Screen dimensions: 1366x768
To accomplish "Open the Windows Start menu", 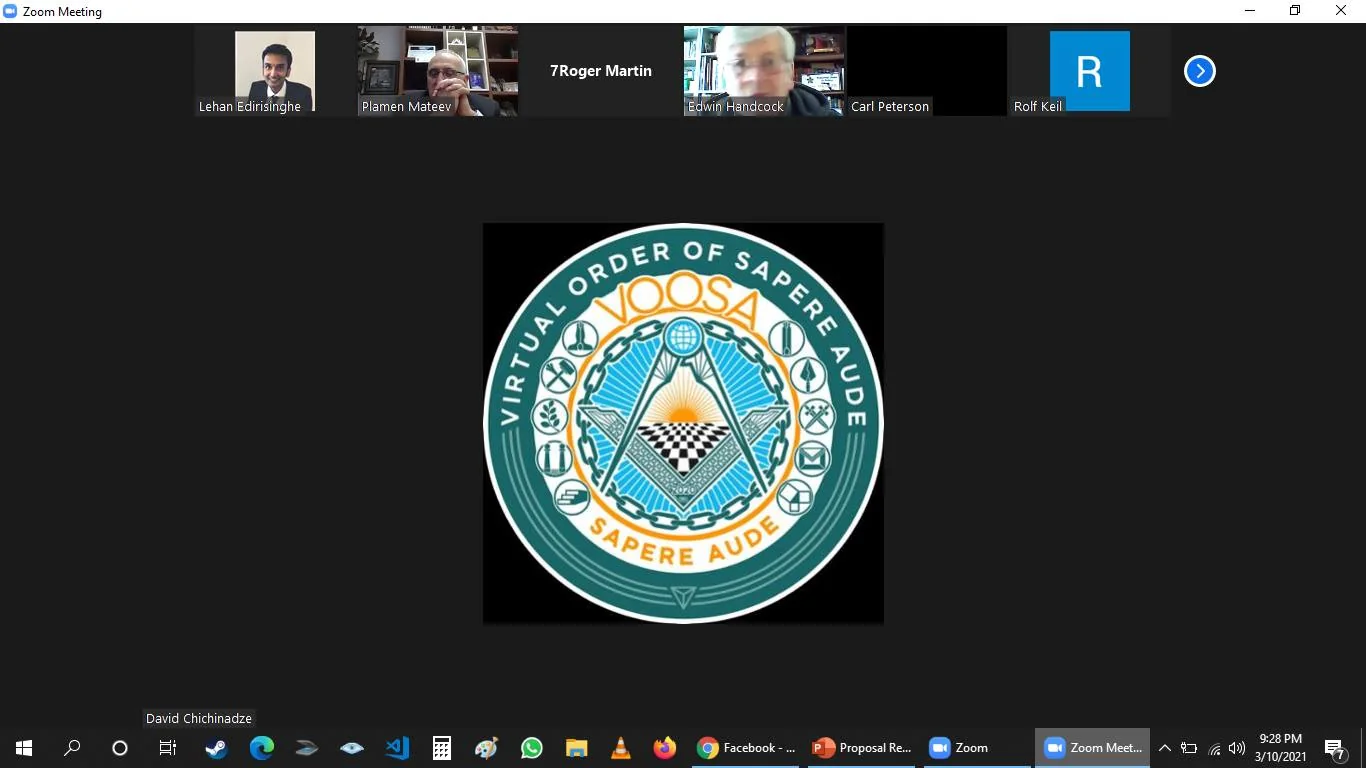I will (x=24, y=748).
